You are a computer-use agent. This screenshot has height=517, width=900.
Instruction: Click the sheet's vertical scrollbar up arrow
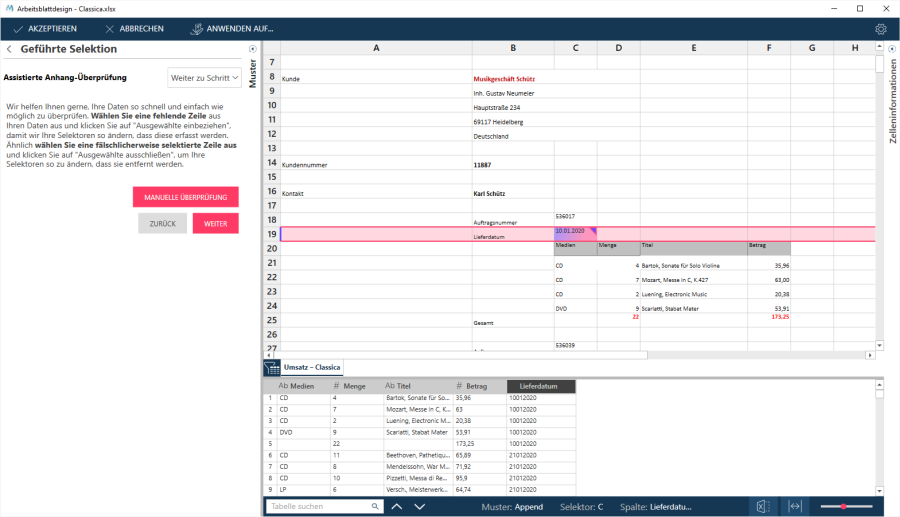(879, 46)
